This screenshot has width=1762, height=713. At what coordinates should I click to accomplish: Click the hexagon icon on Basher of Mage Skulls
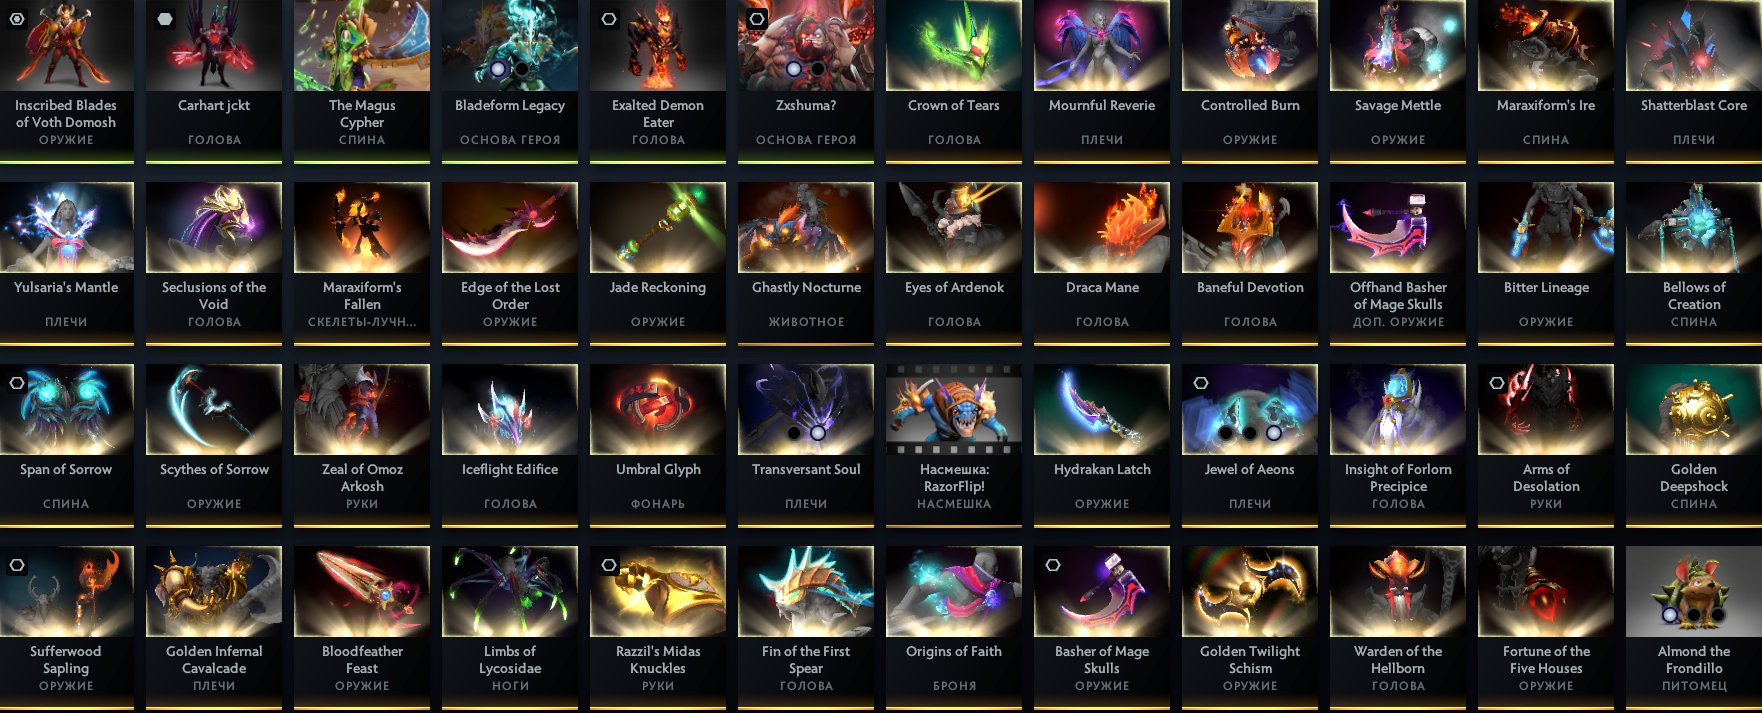click(1053, 565)
